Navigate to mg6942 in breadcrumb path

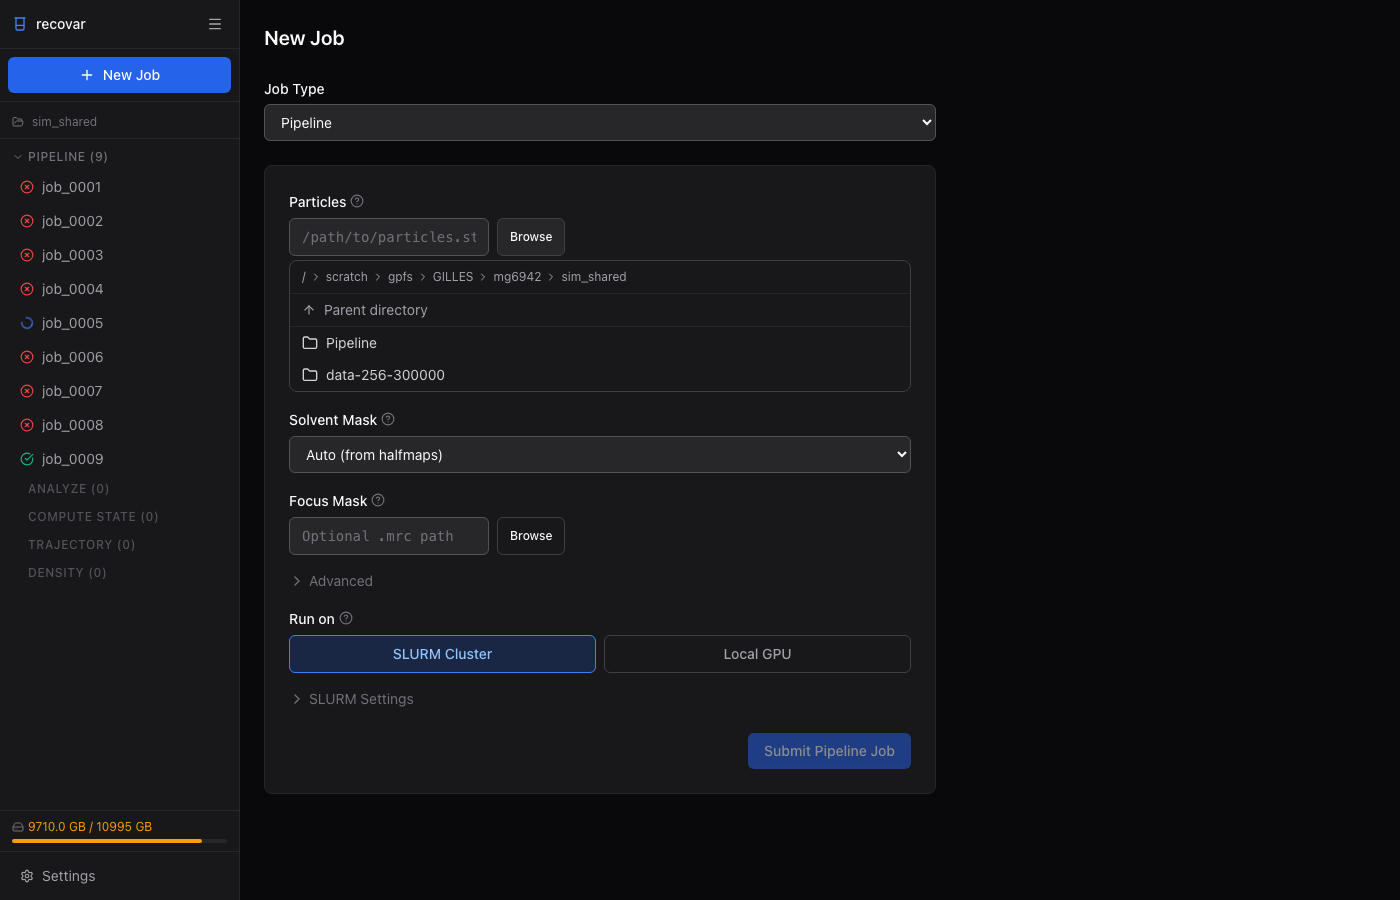(517, 277)
